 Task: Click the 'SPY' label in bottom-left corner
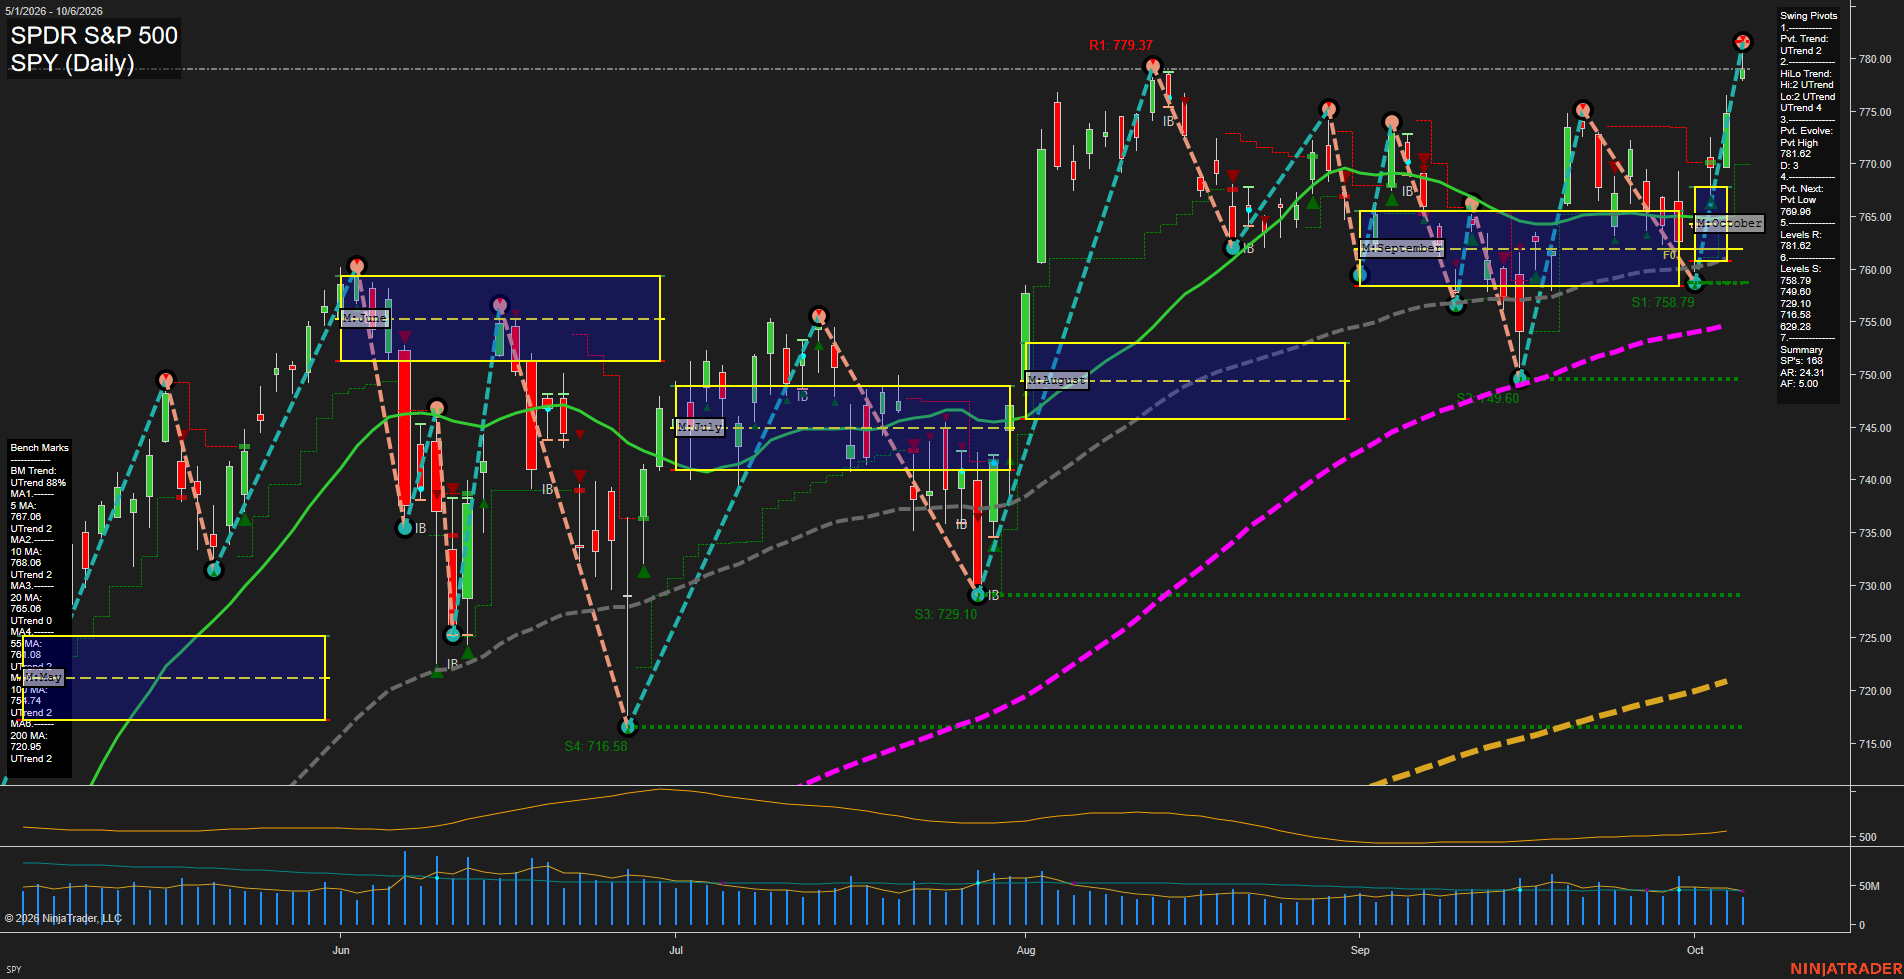point(14,969)
